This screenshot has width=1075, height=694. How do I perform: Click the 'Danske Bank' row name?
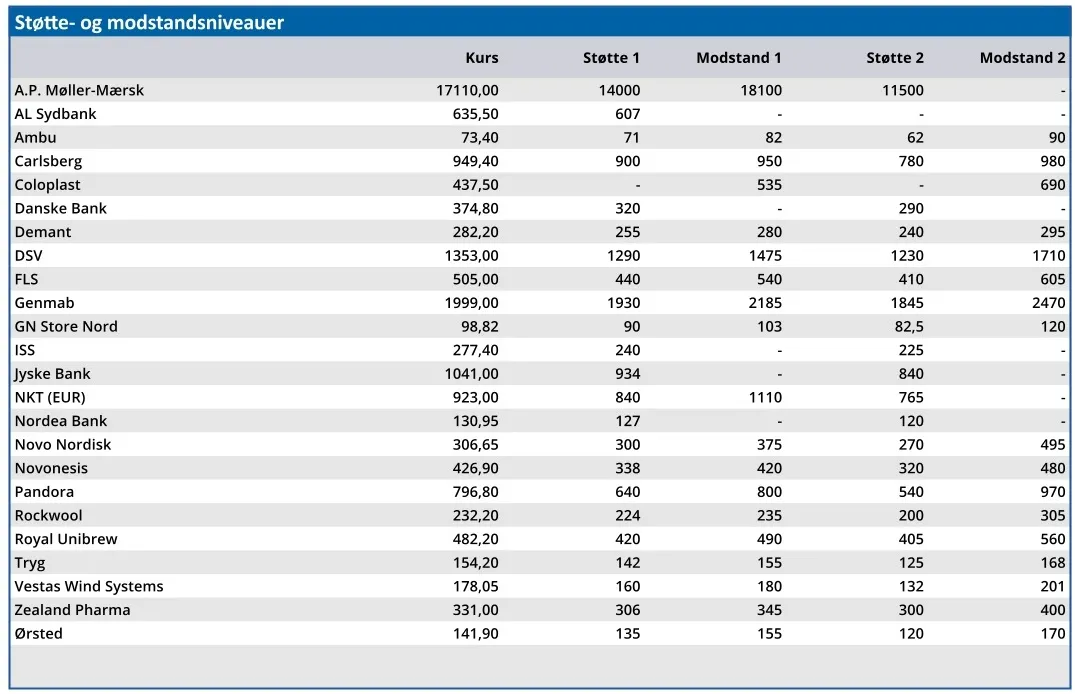tap(60, 208)
